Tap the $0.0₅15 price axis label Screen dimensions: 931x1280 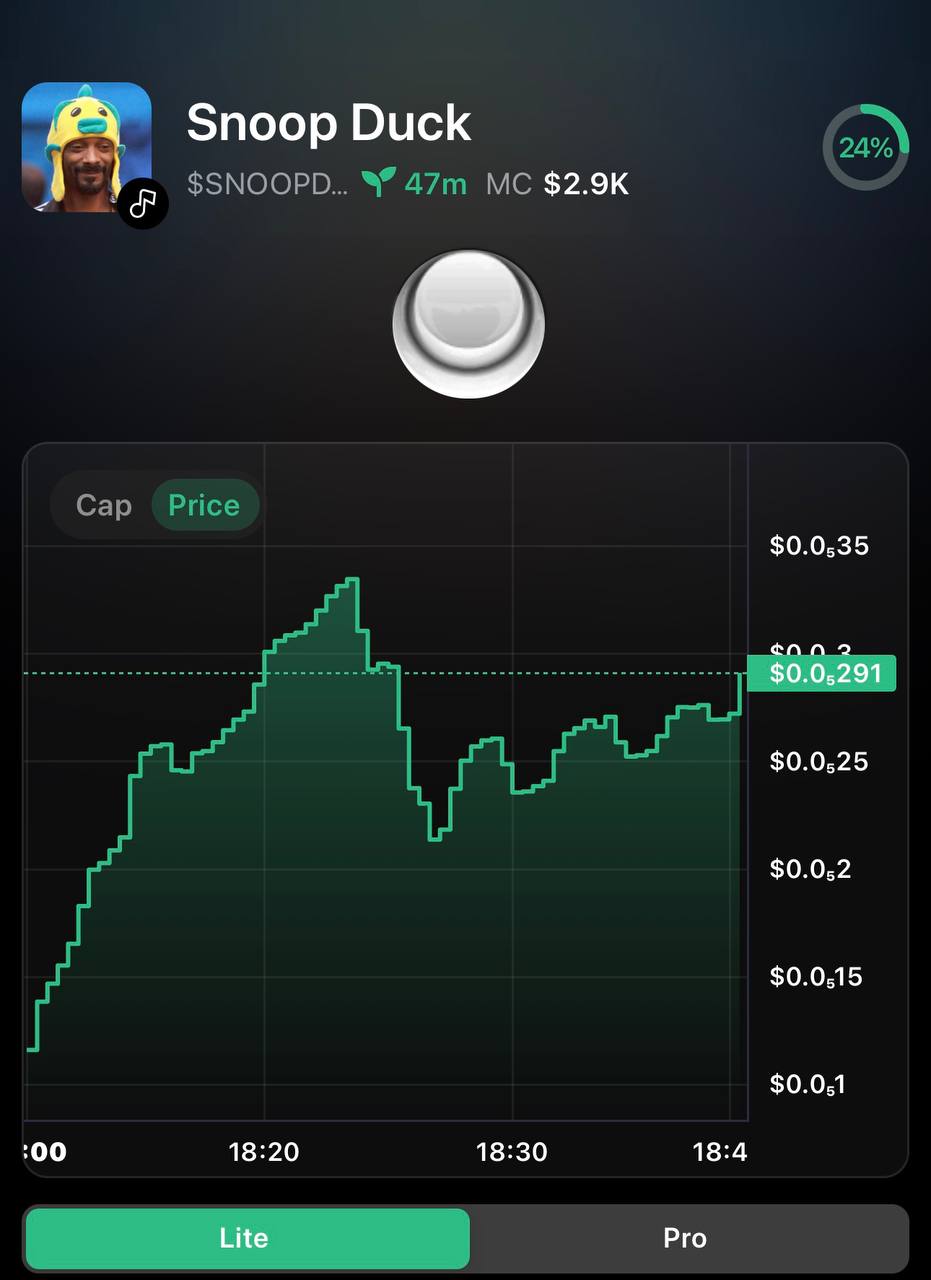point(816,977)
